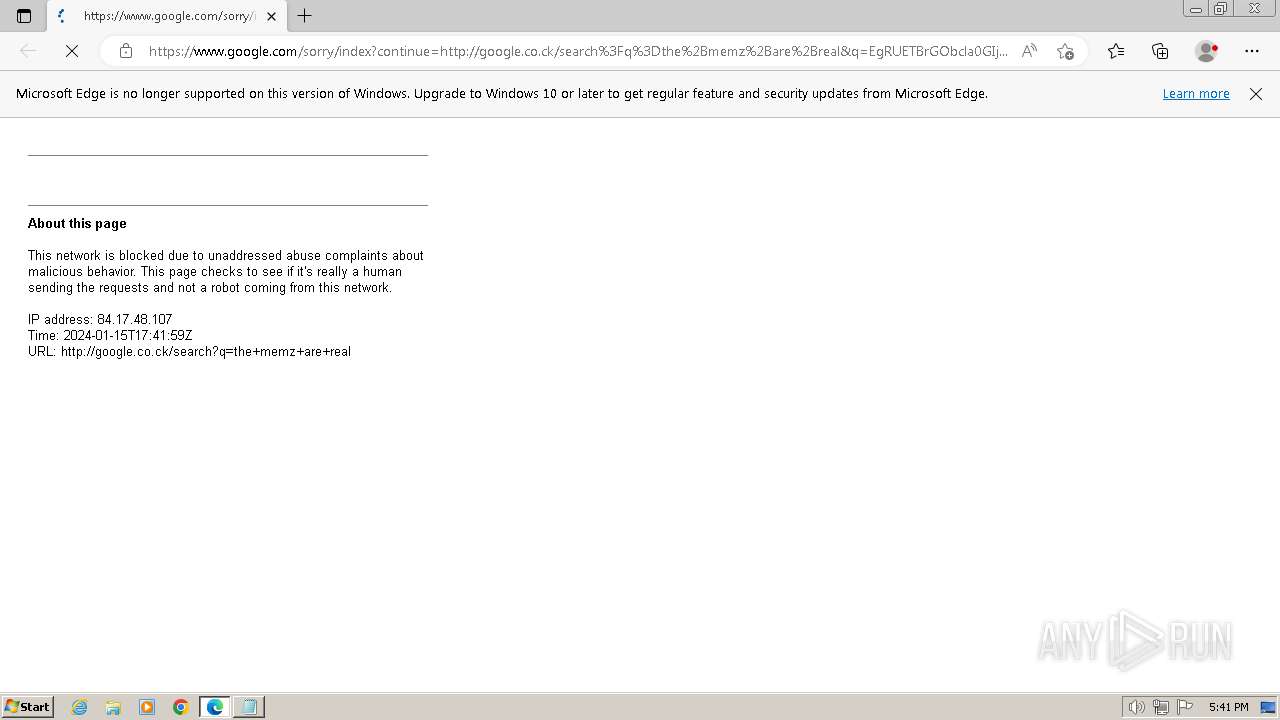1280x720 pixels.
Task: Open Read aloud icon in address bar
Action: 1029,51
